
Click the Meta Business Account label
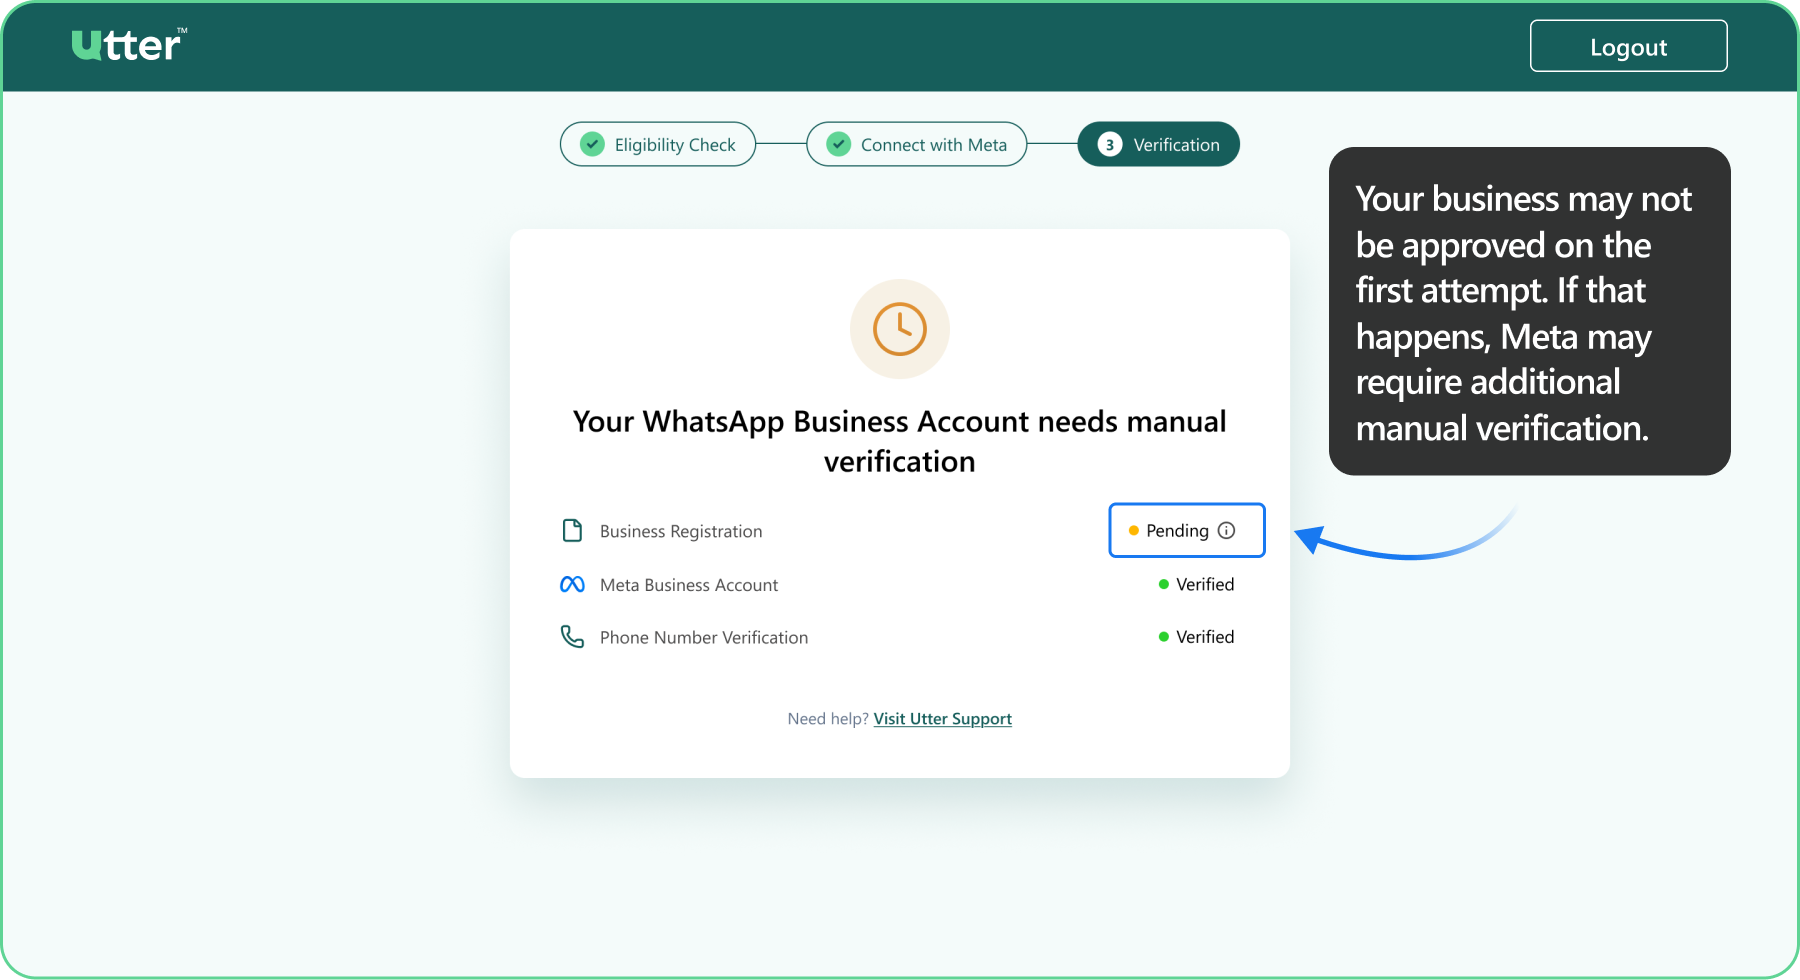pyautogui.click(x=689, y=585)
